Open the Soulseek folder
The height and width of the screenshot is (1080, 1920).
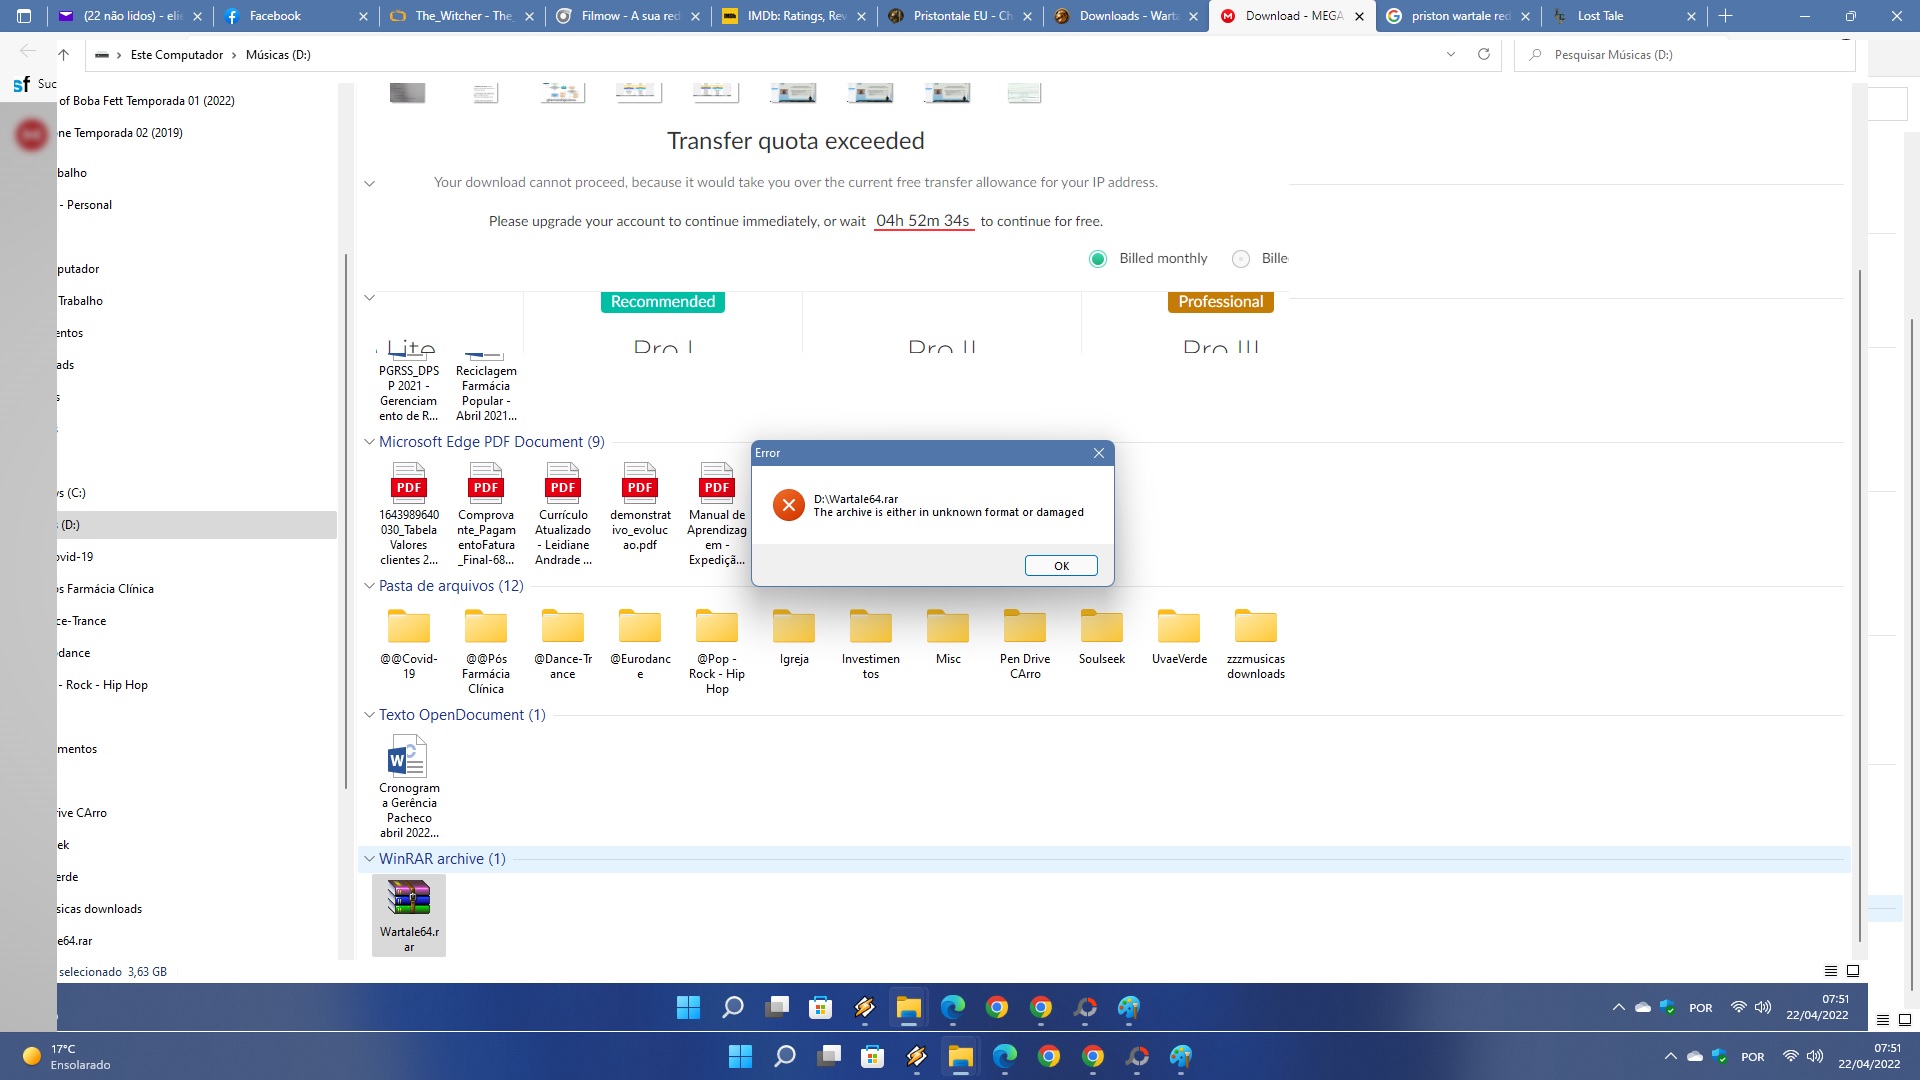coord(1102,636)
